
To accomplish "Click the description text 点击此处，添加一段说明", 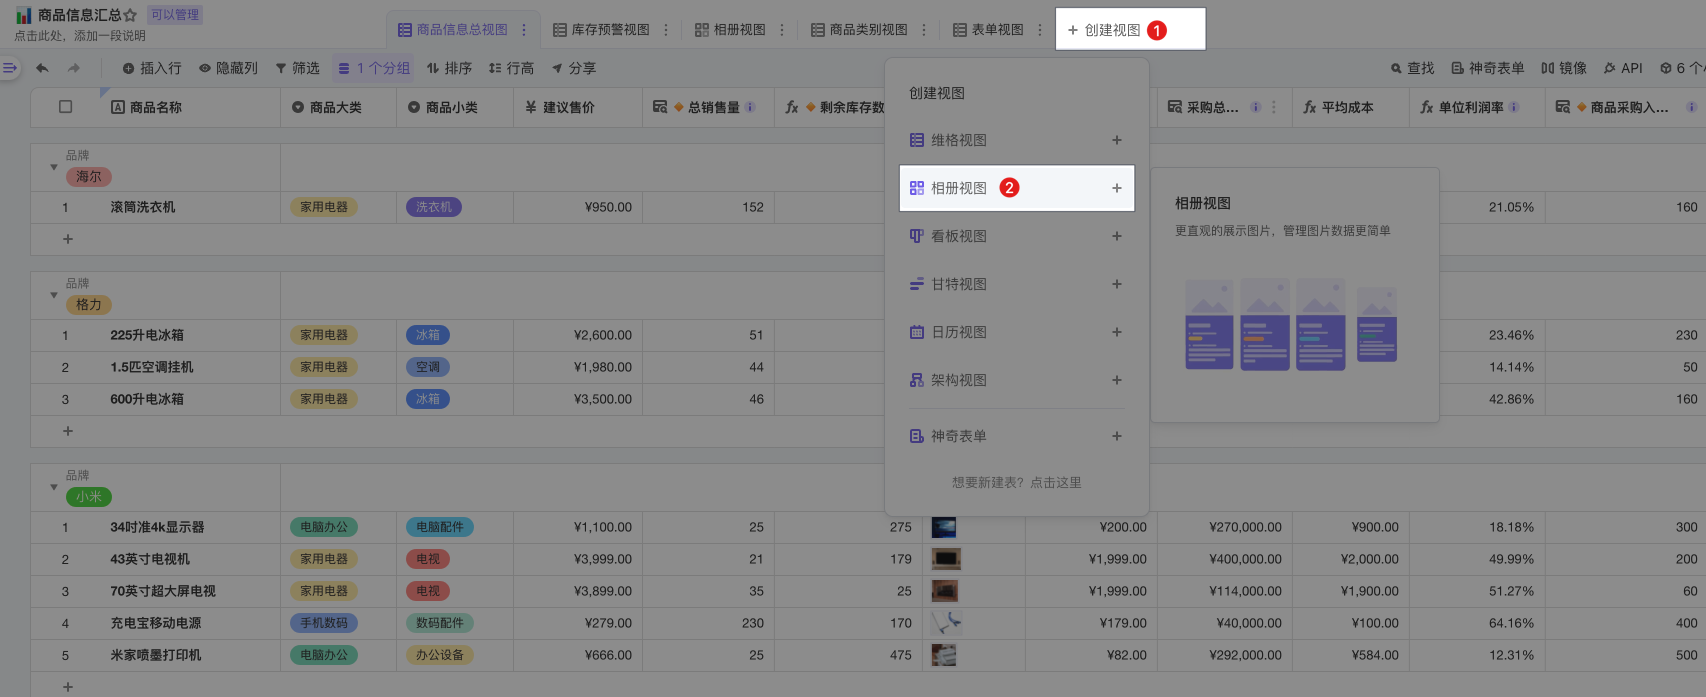I will tap(80, 36).
